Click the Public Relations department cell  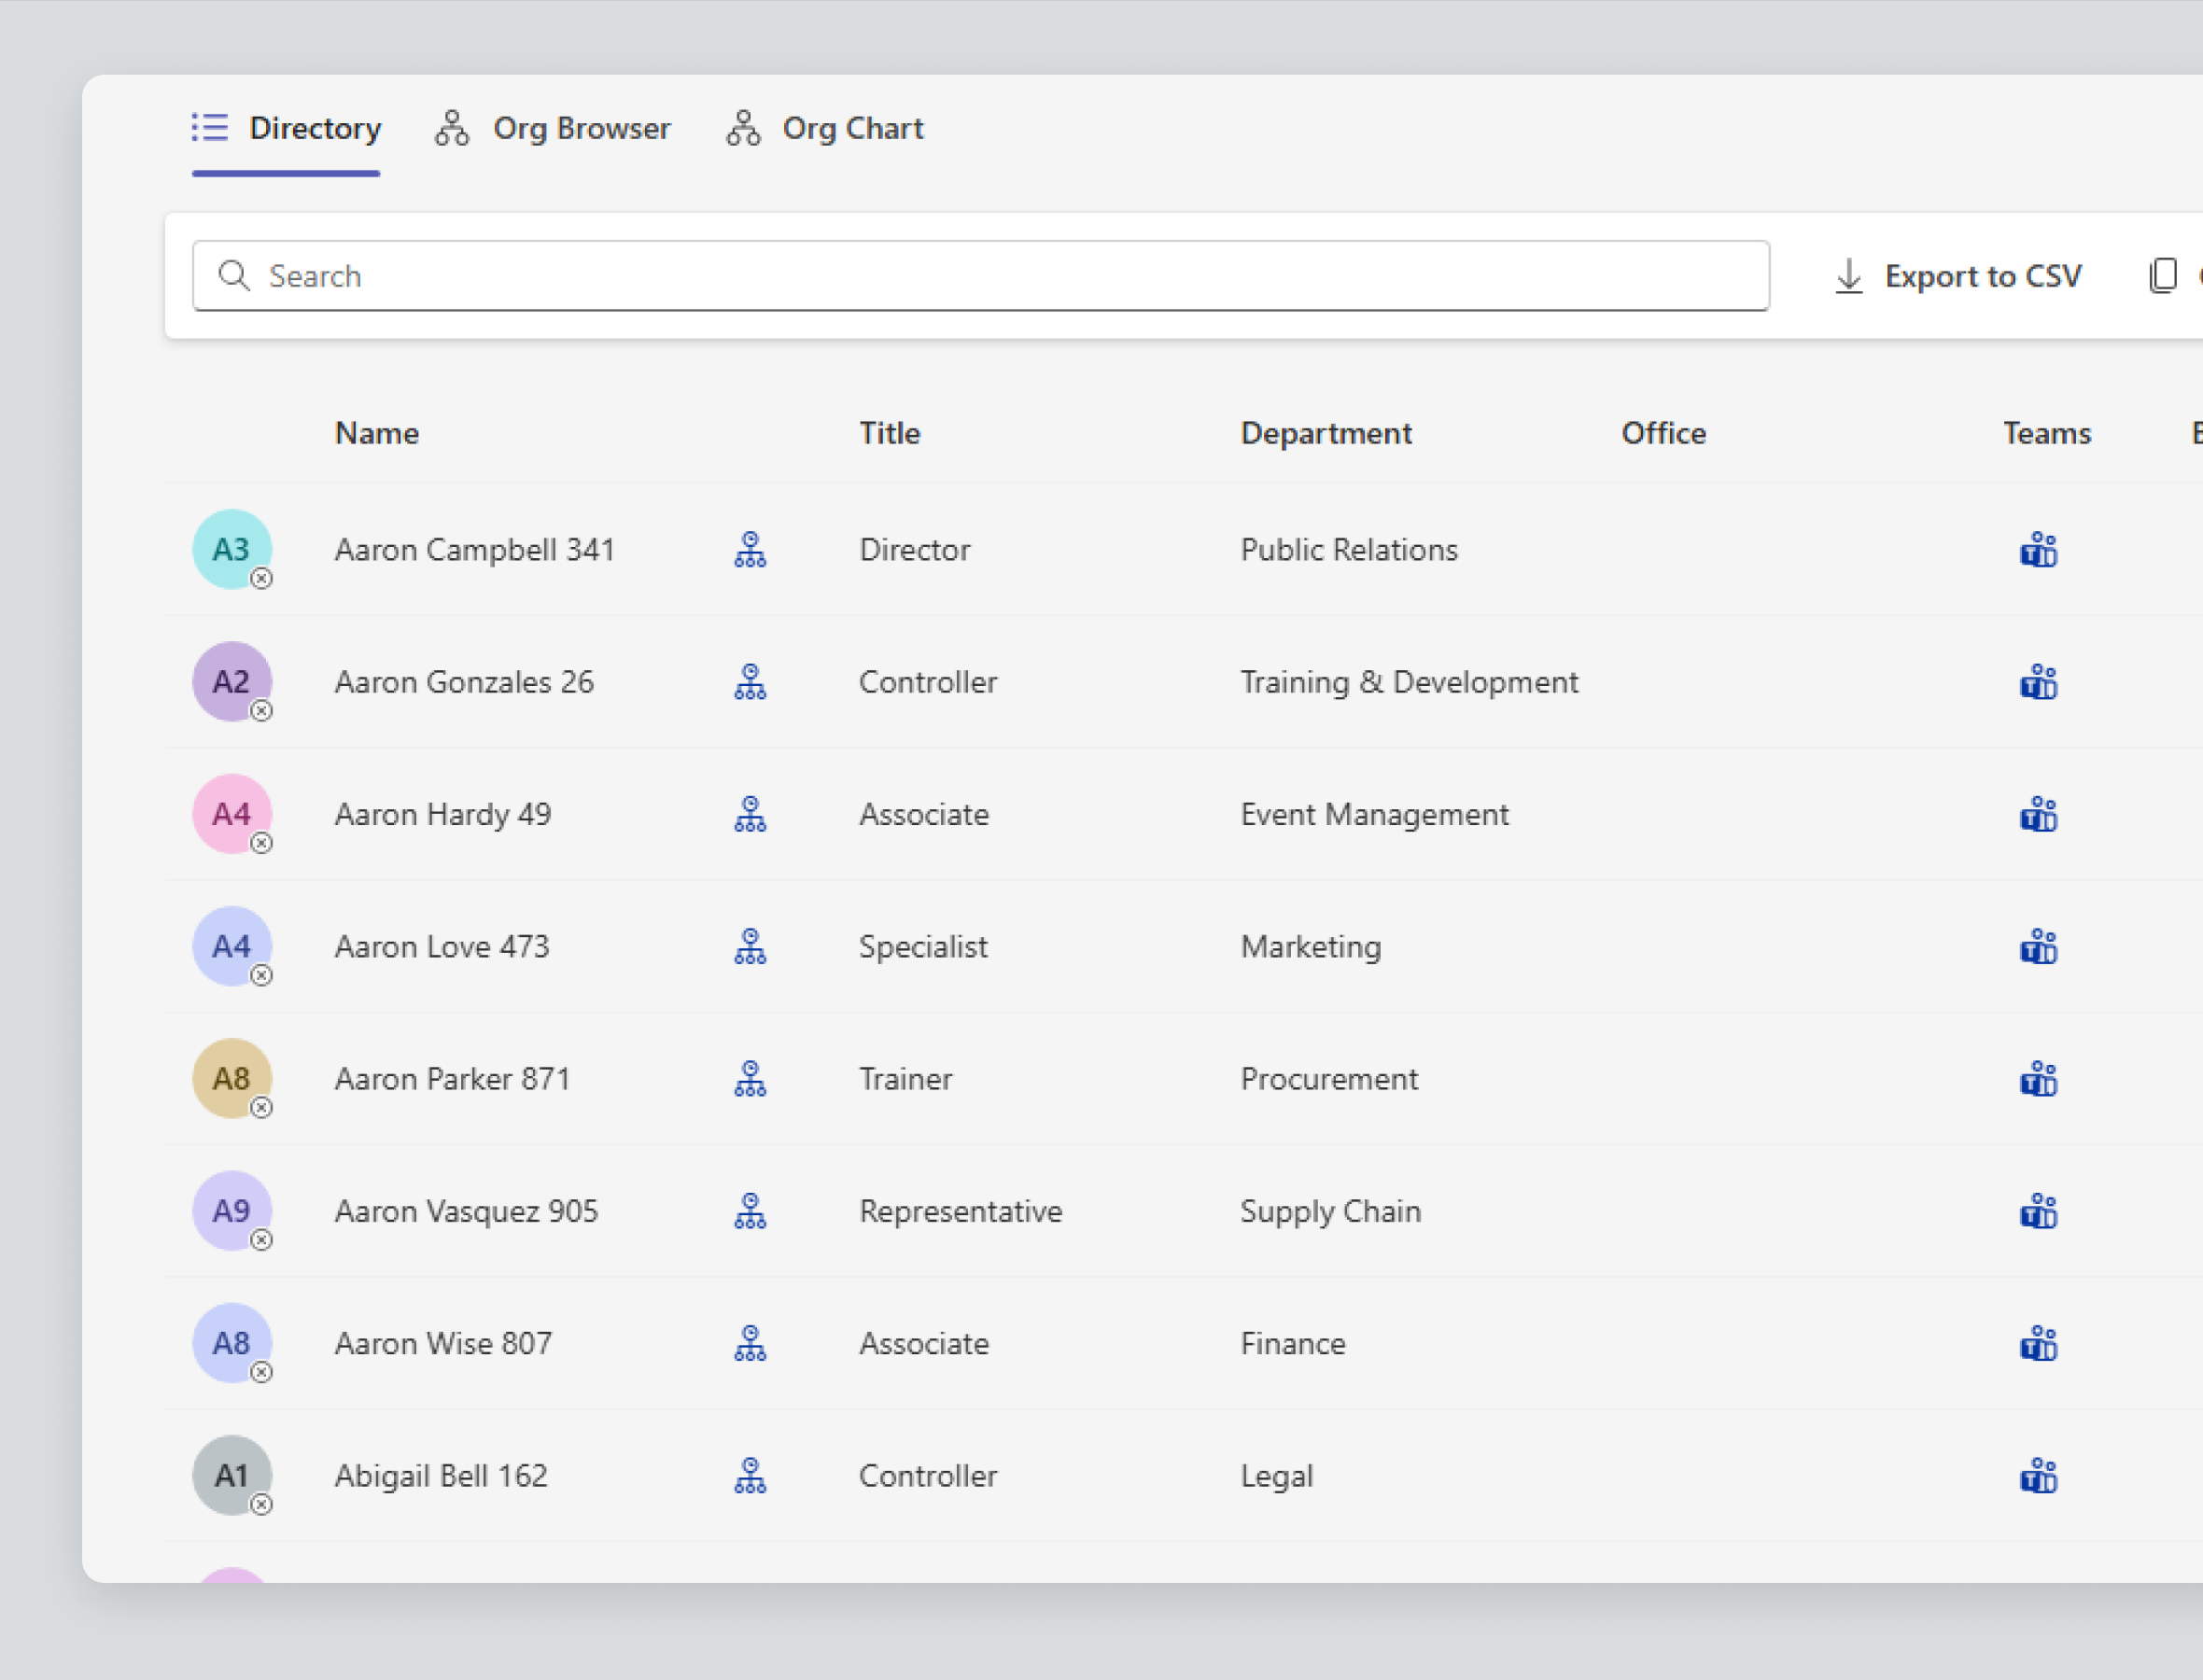1349,550
